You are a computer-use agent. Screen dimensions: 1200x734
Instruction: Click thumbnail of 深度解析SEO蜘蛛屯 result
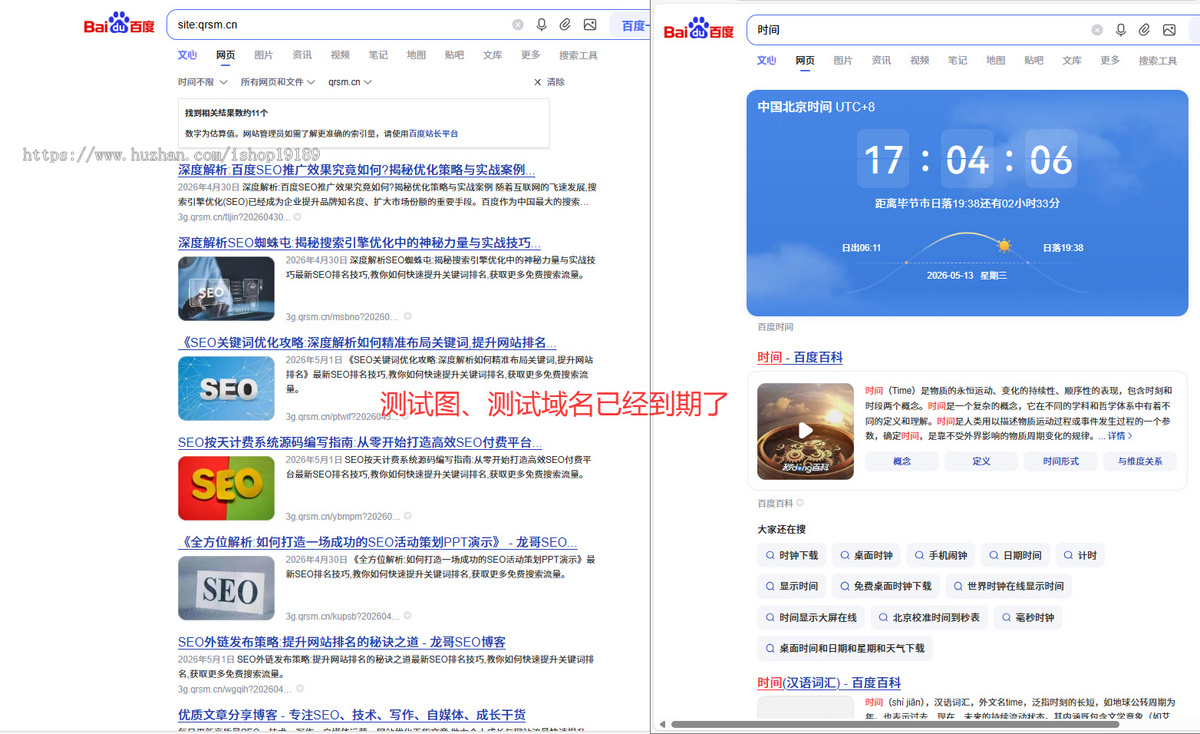pos(226,289)
